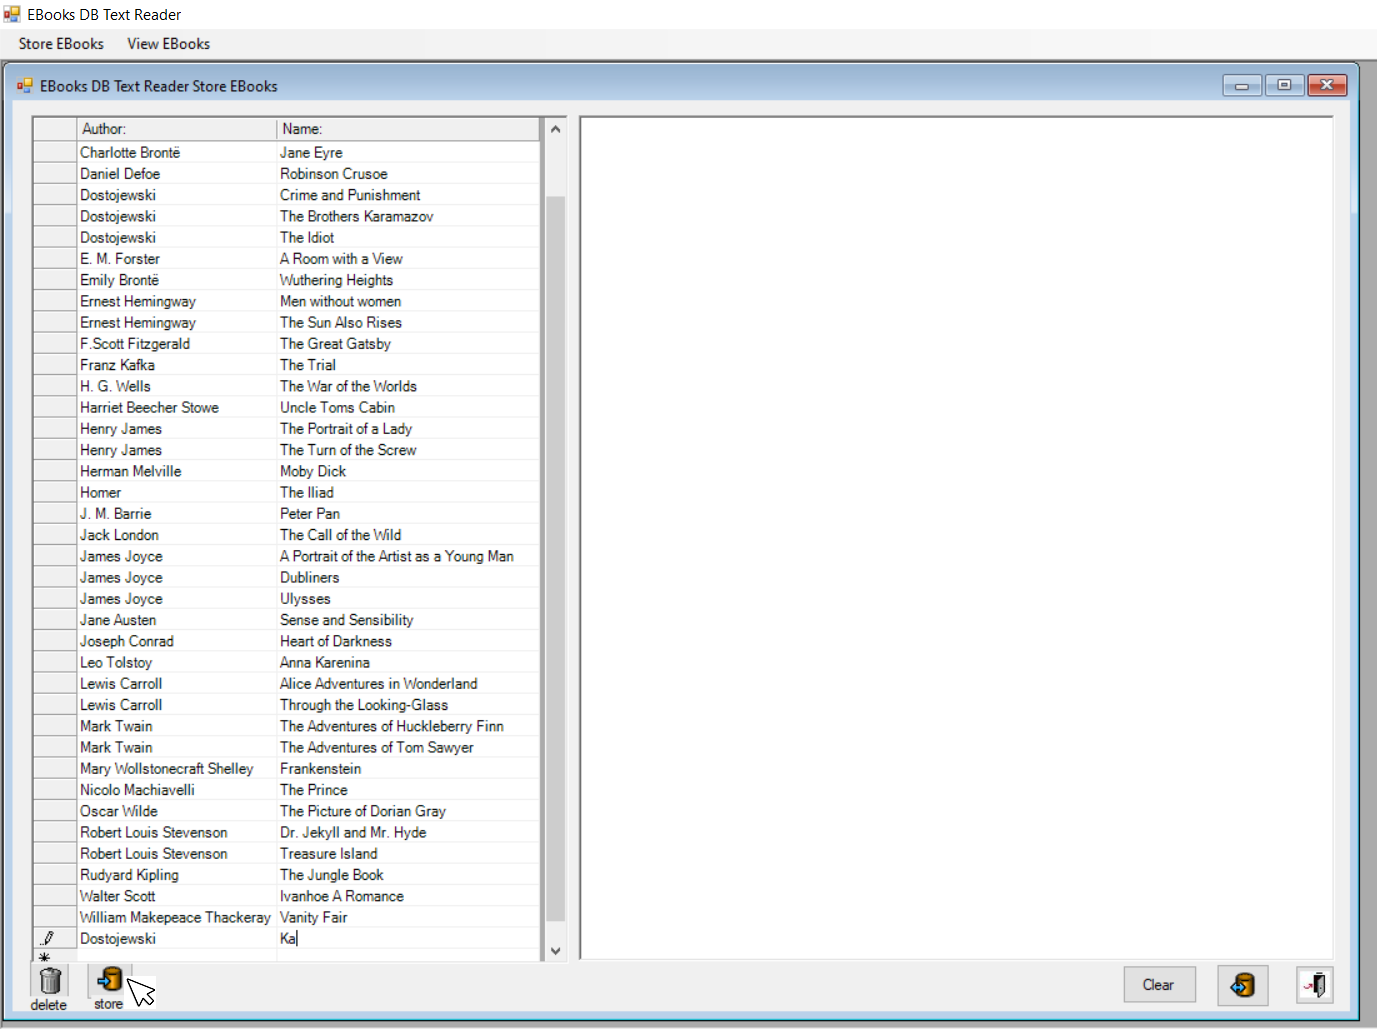Select the 'The Idiot' cell
Viewport: 1377px width, 1029px height.
408,237
